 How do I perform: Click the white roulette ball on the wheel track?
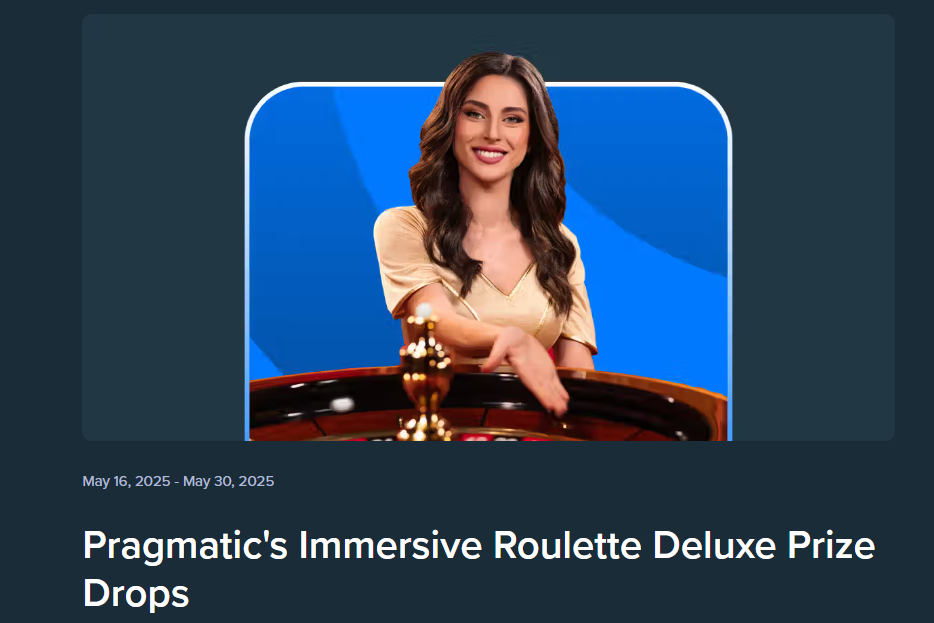341,405
